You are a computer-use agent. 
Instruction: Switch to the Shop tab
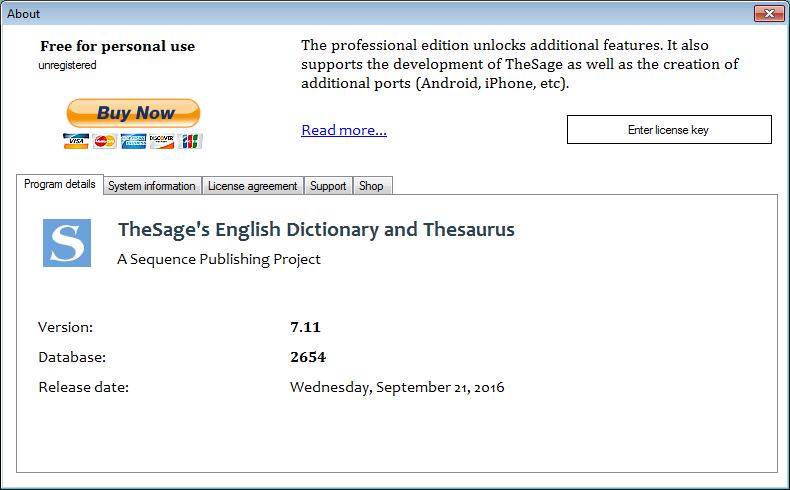pyautogui.click(x=371, y=186)
